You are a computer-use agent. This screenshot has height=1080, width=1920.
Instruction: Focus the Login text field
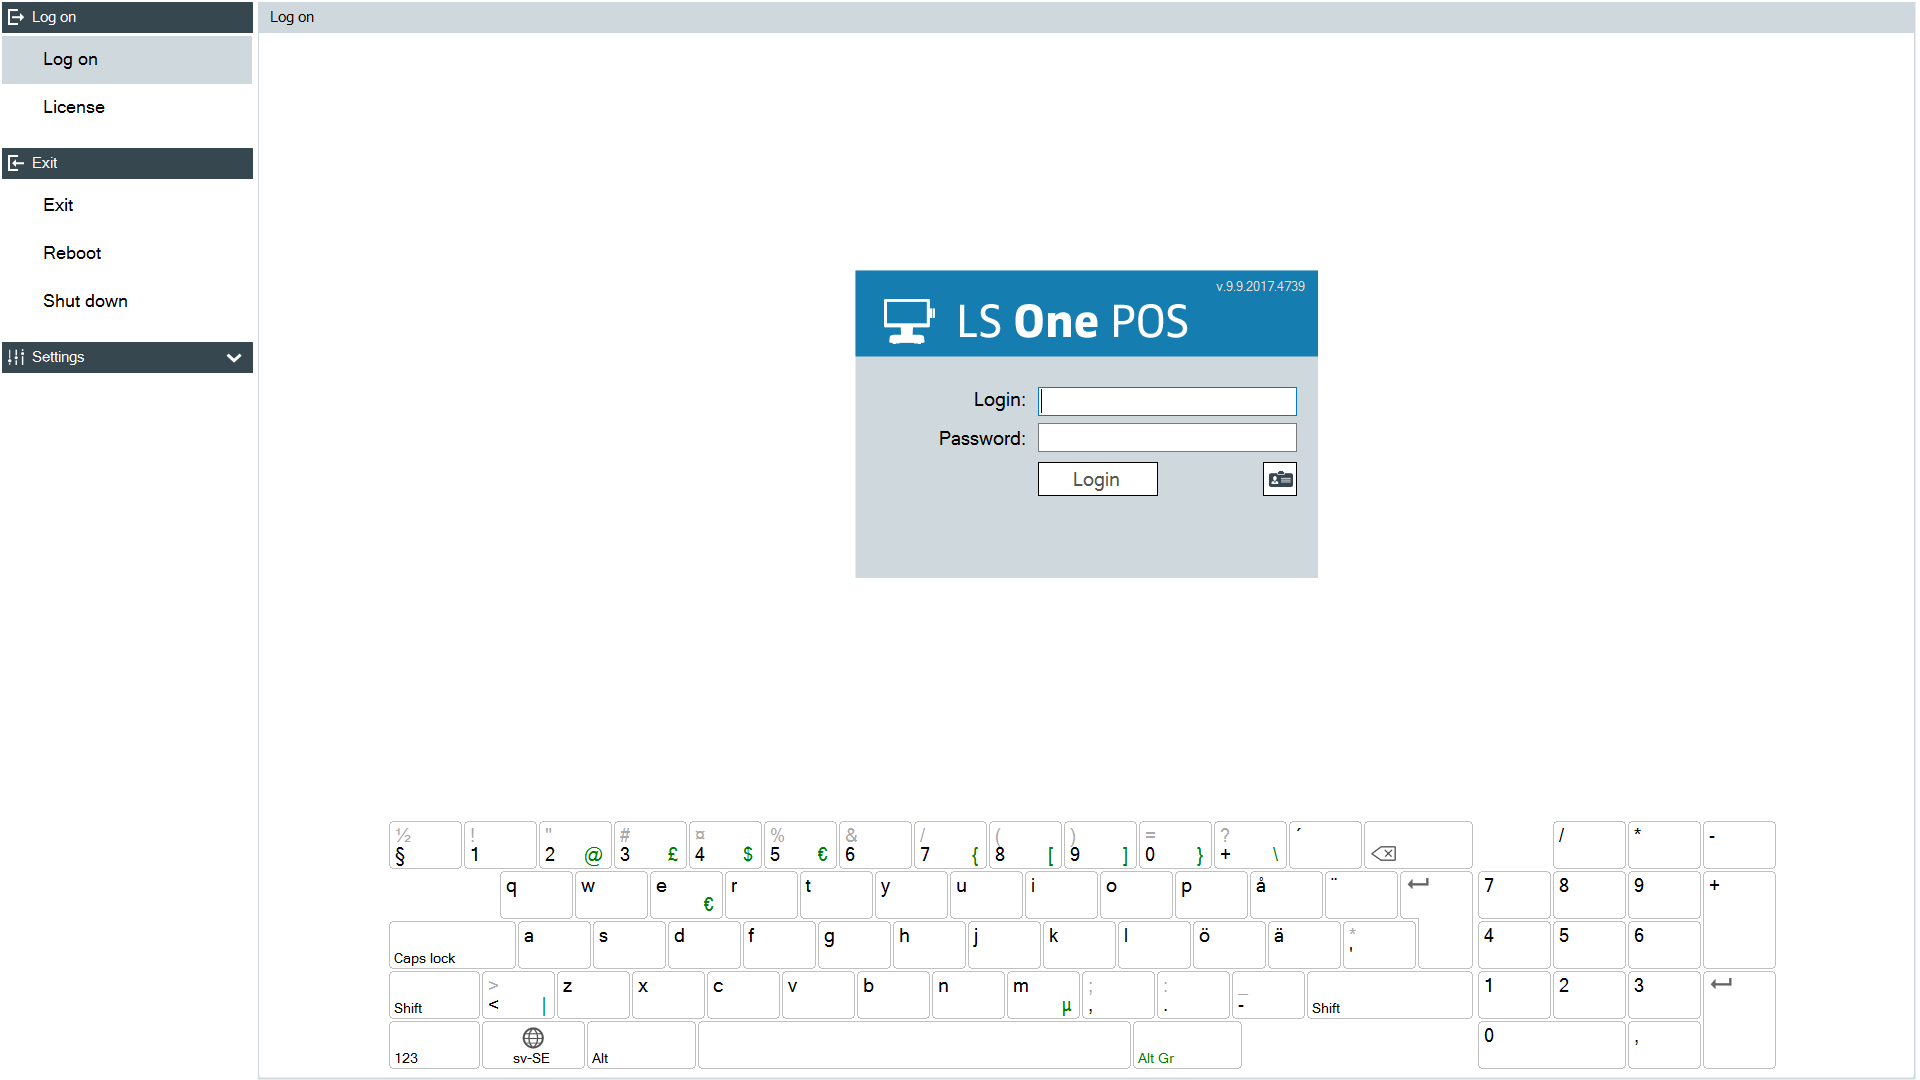click(1167, 401)
